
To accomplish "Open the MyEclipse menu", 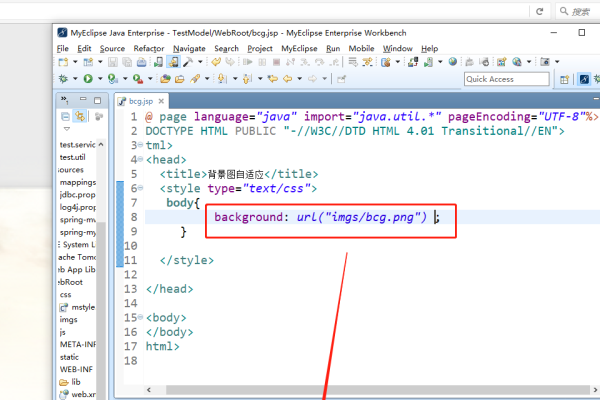I will [299, 48].
